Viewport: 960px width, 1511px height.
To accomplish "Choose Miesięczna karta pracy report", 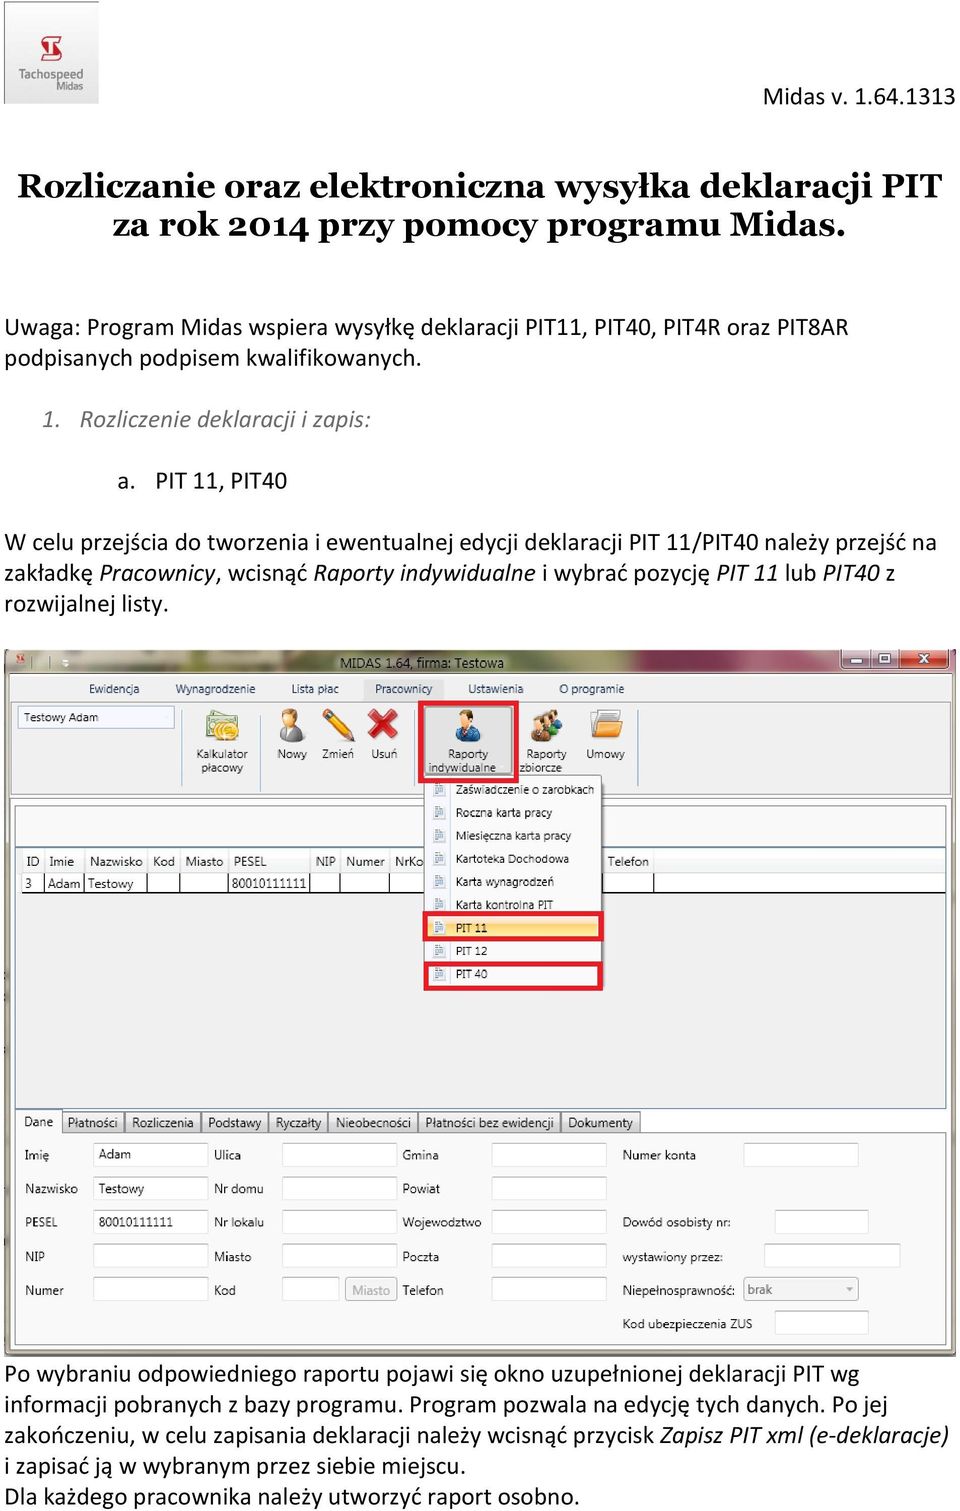I will (514, 836).
